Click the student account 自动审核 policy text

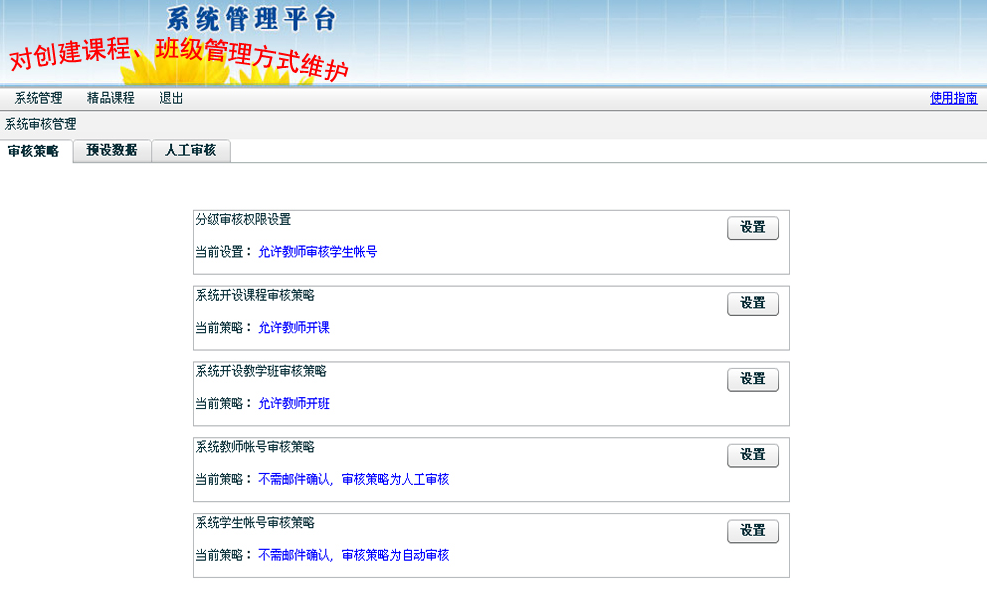(353, 556)
